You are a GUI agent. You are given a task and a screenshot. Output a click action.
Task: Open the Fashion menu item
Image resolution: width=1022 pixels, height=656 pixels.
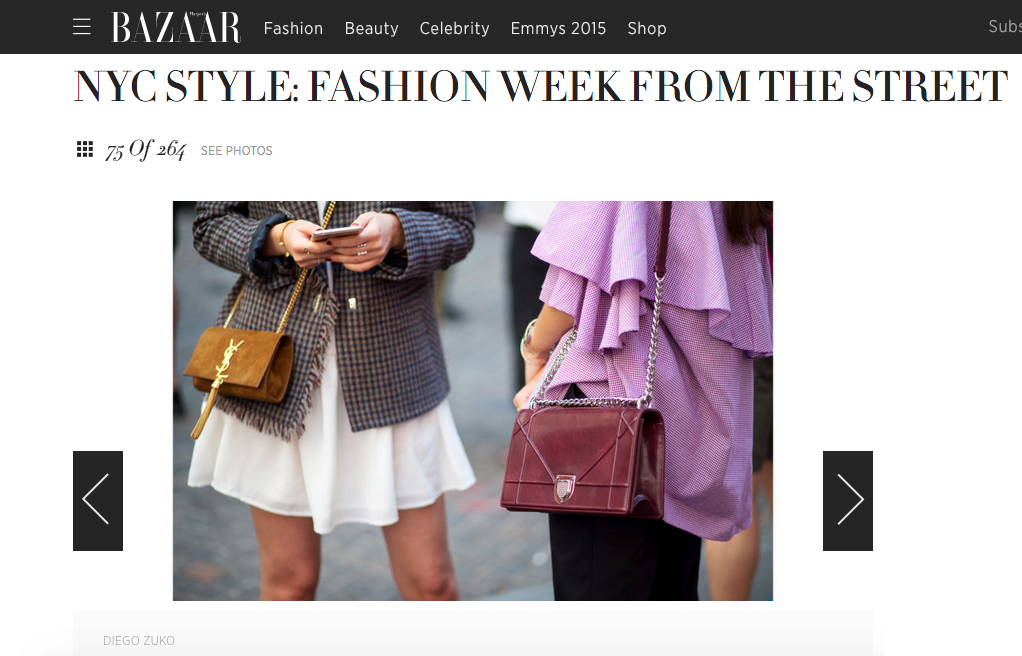click(x=293, y=29)
